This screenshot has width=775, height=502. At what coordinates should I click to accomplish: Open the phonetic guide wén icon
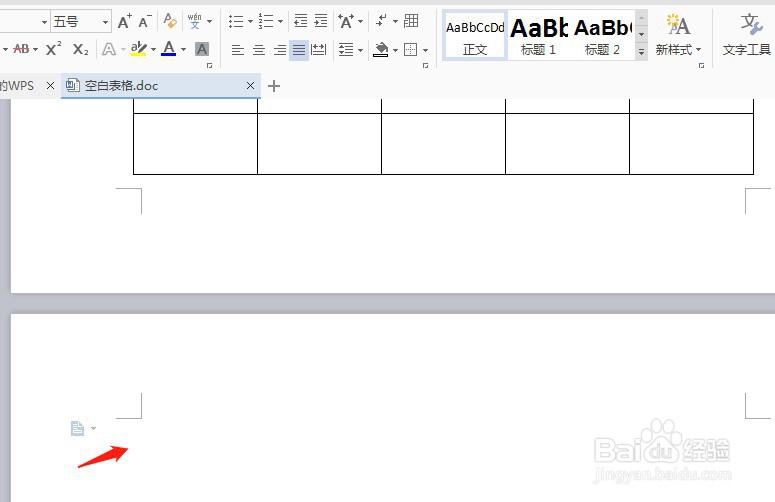pyautogui.click(x=195, y=21)
